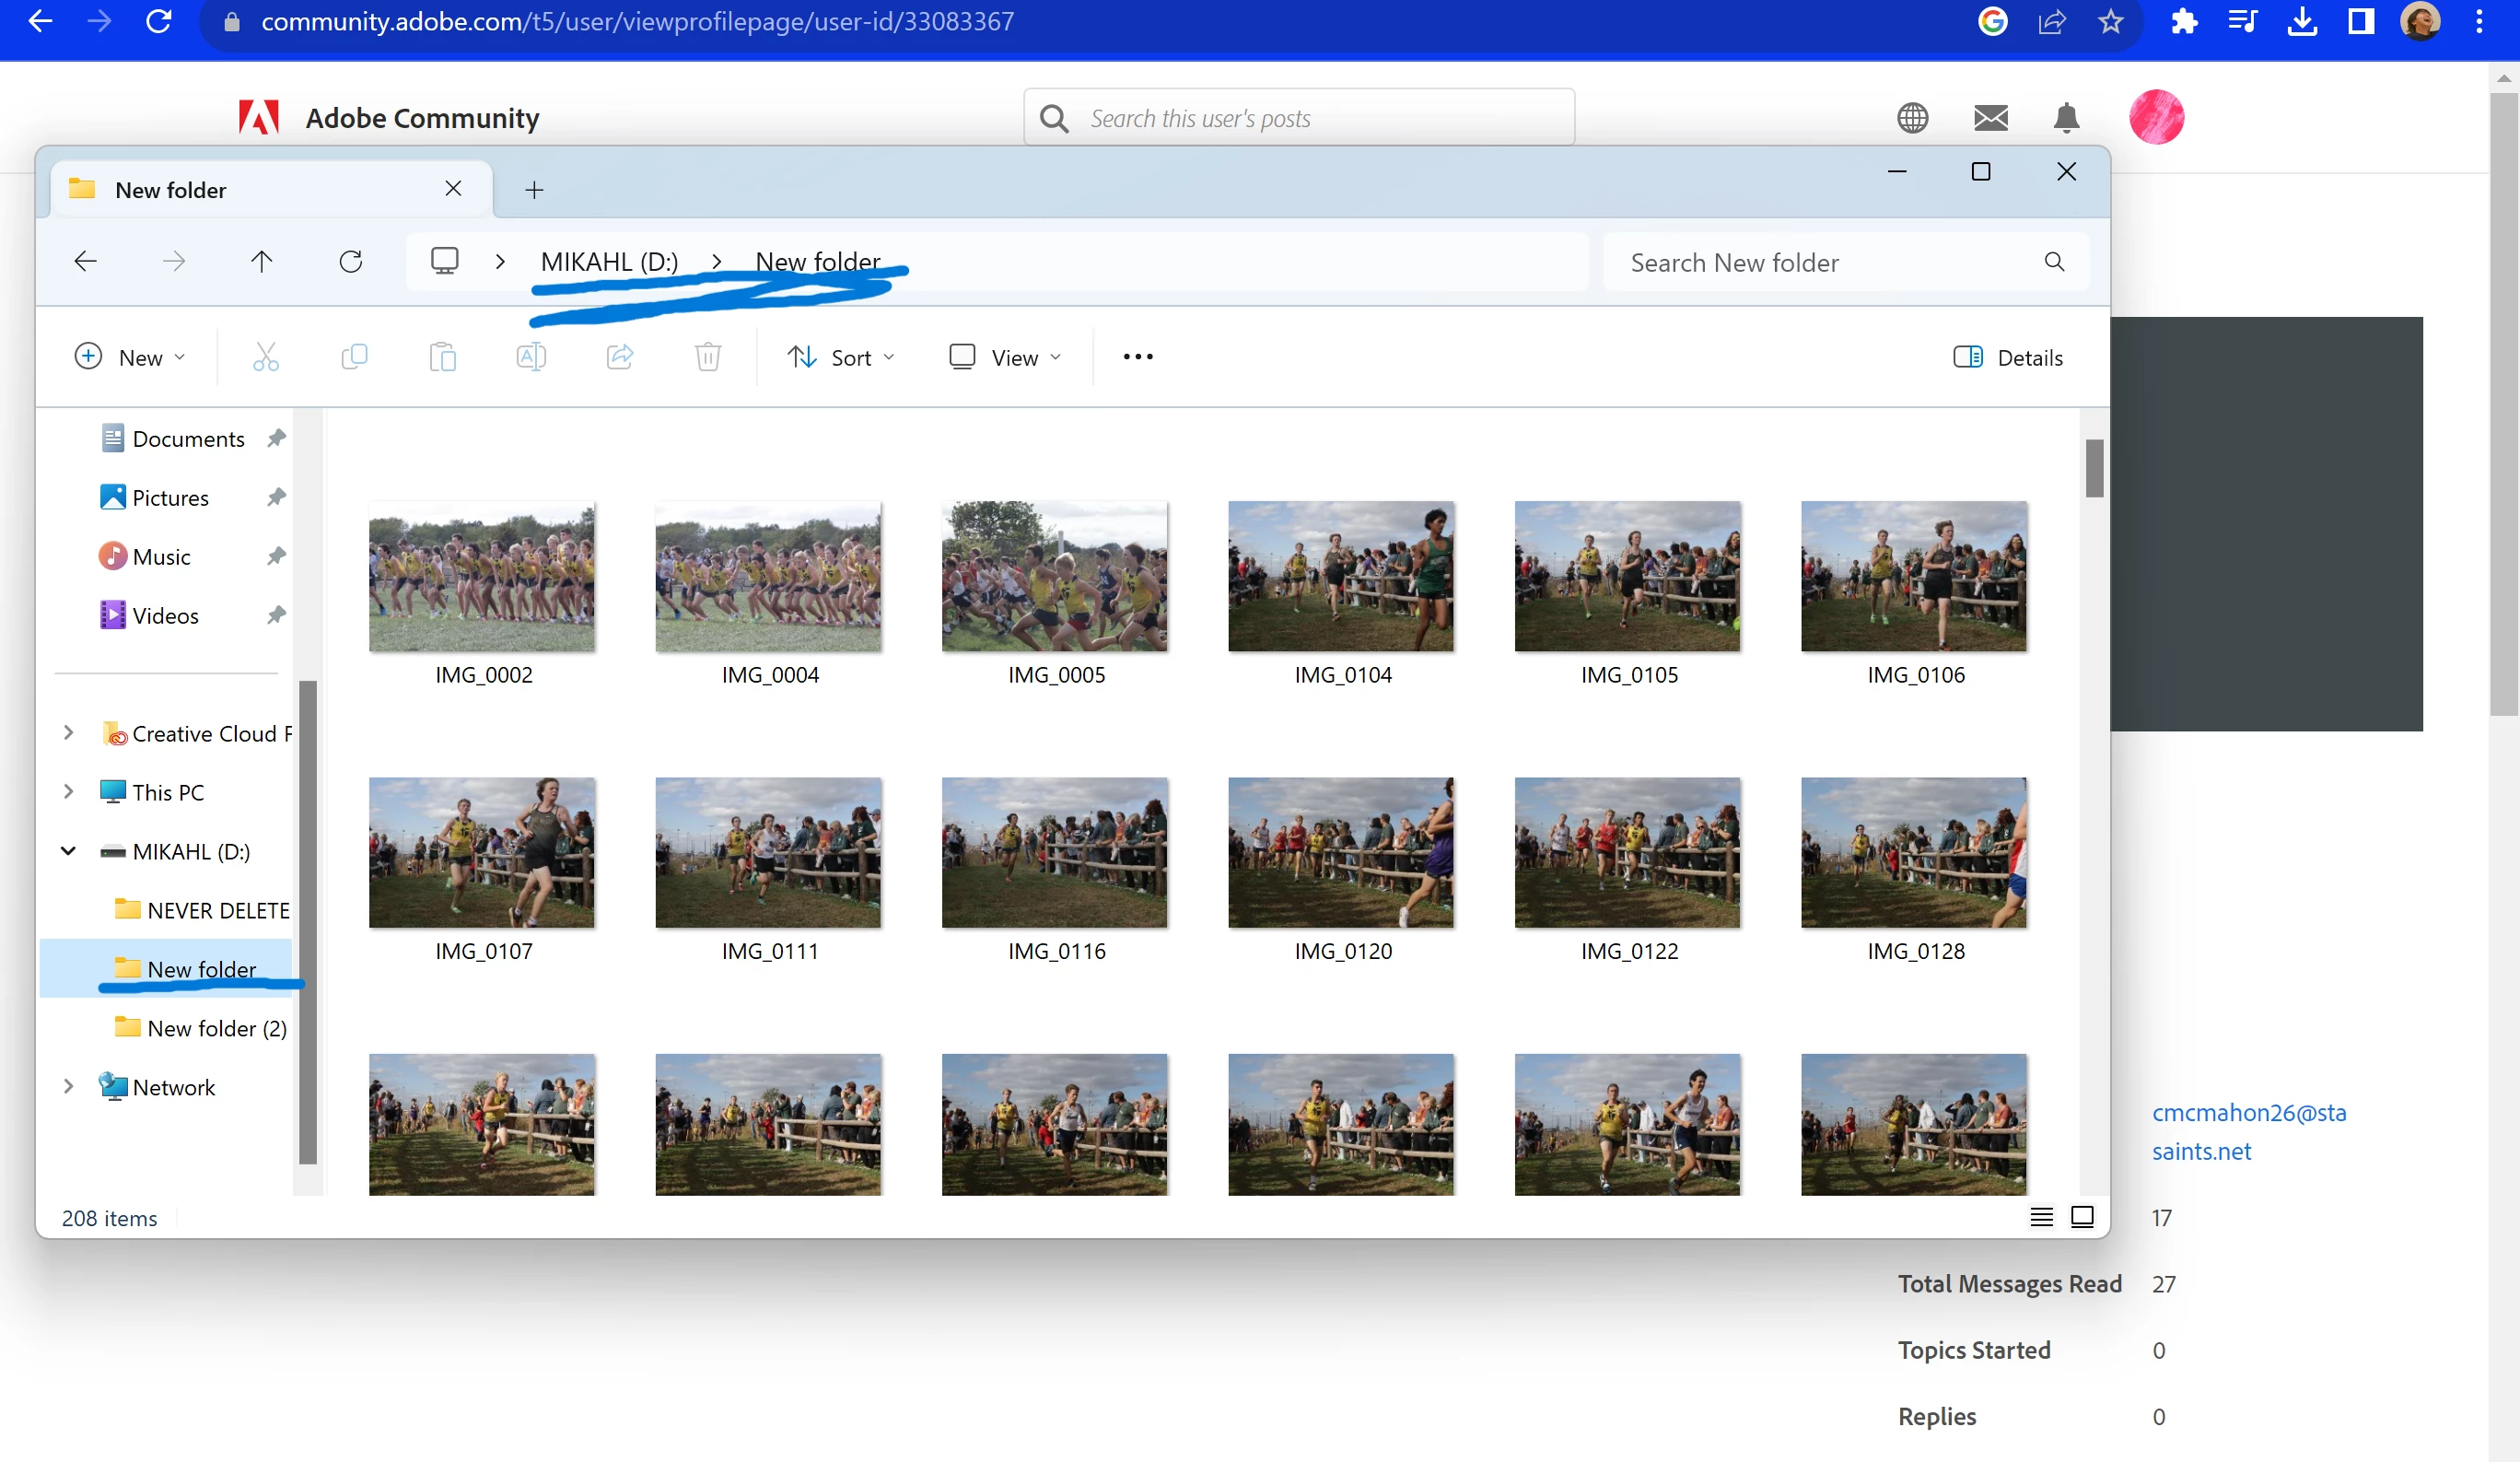The height and width of the screenshot is (1462, 2520).
Task: Click the Paste clipboard icon
Action: pos(442,357)
